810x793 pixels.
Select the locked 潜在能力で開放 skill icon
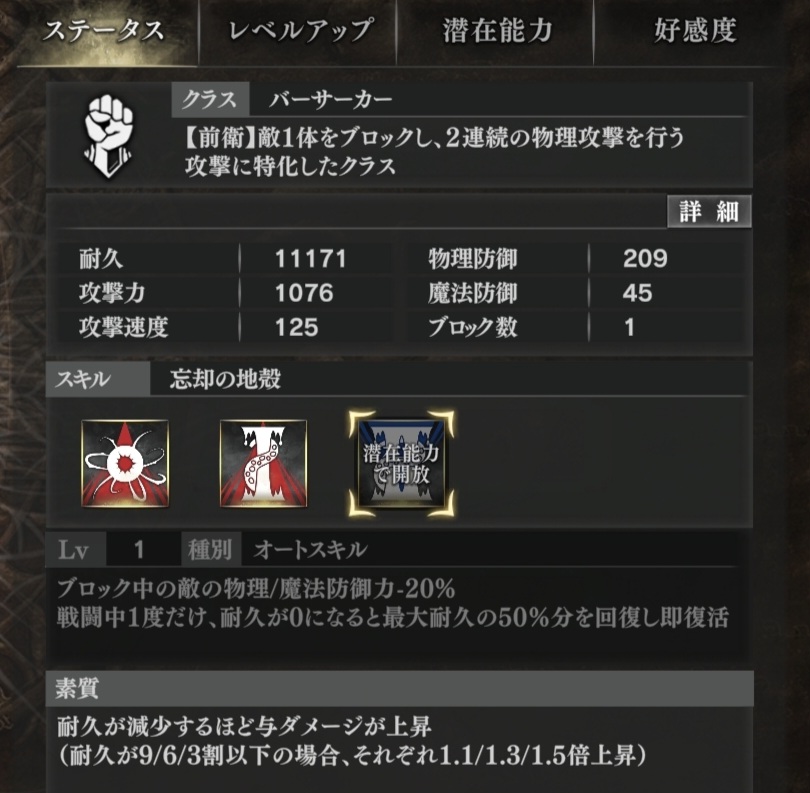pos(401,463)
